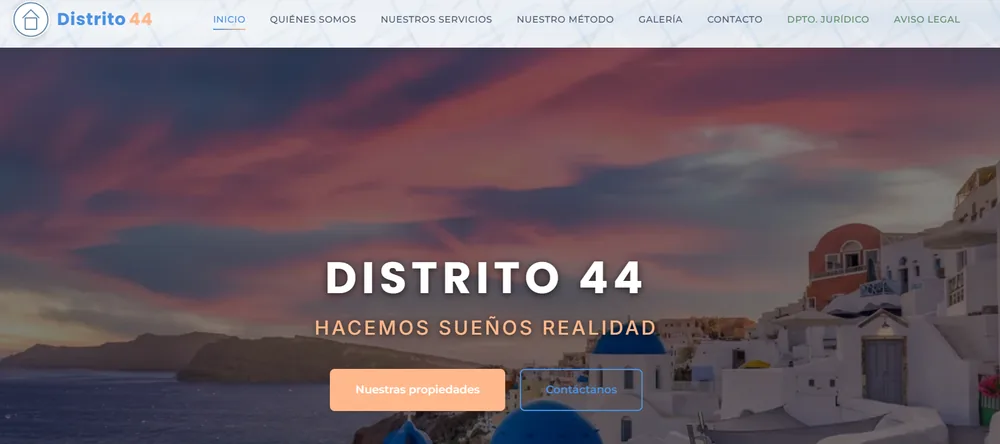1000x444 pixels.
Task: Open Nuestros Servicios in navigation
Action: pos(436,20)
